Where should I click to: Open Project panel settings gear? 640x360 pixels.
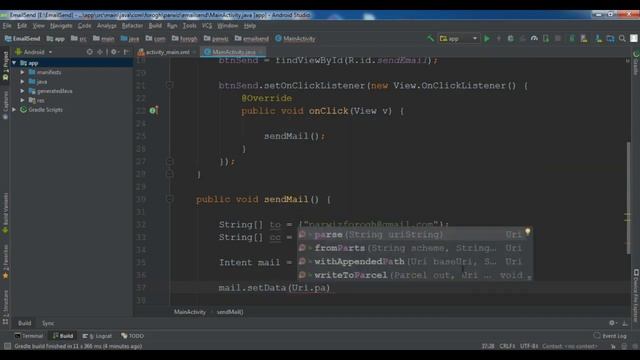114,52
